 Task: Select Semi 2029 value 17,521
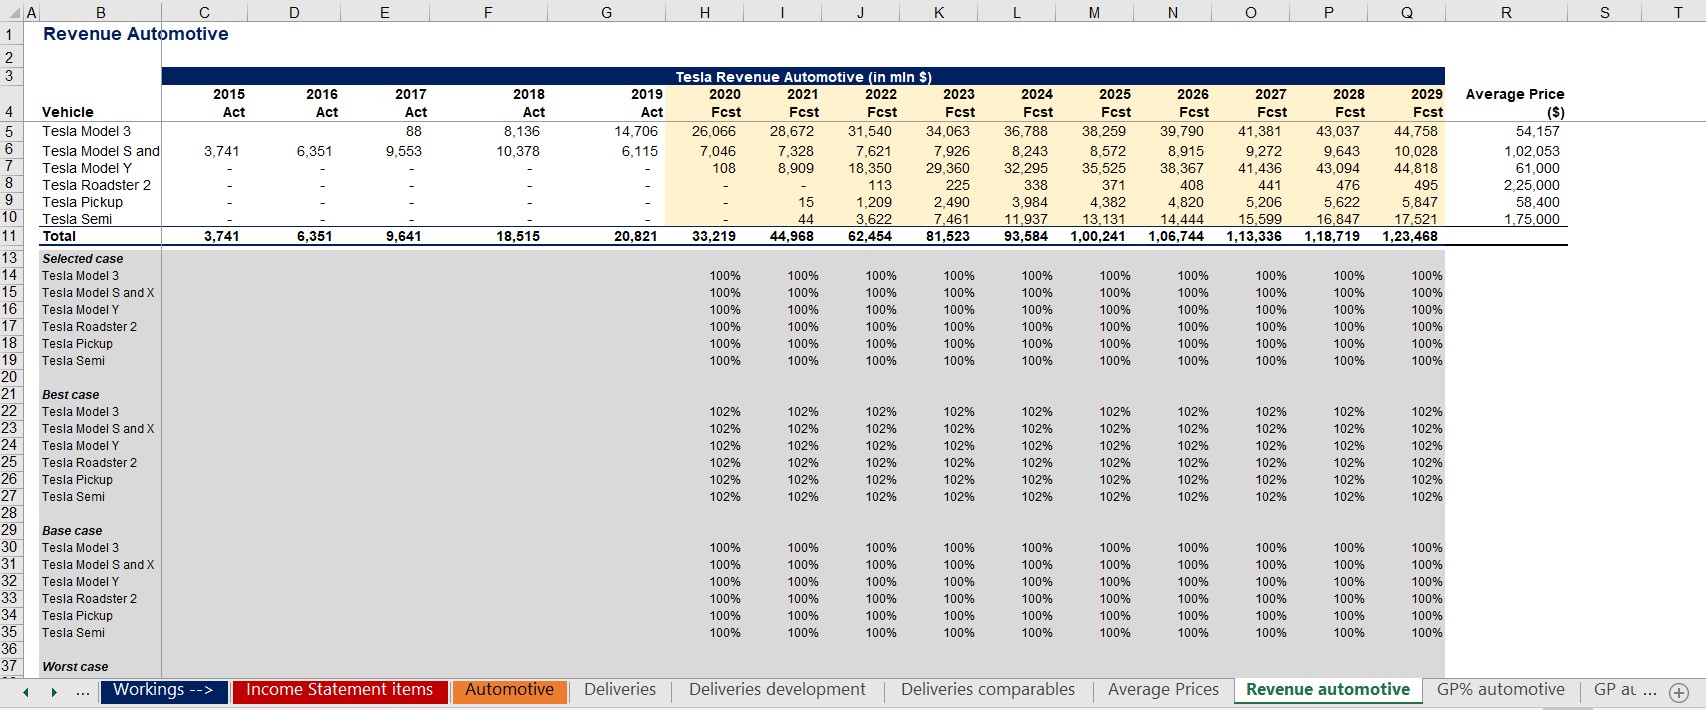[x=1415, y=219]
